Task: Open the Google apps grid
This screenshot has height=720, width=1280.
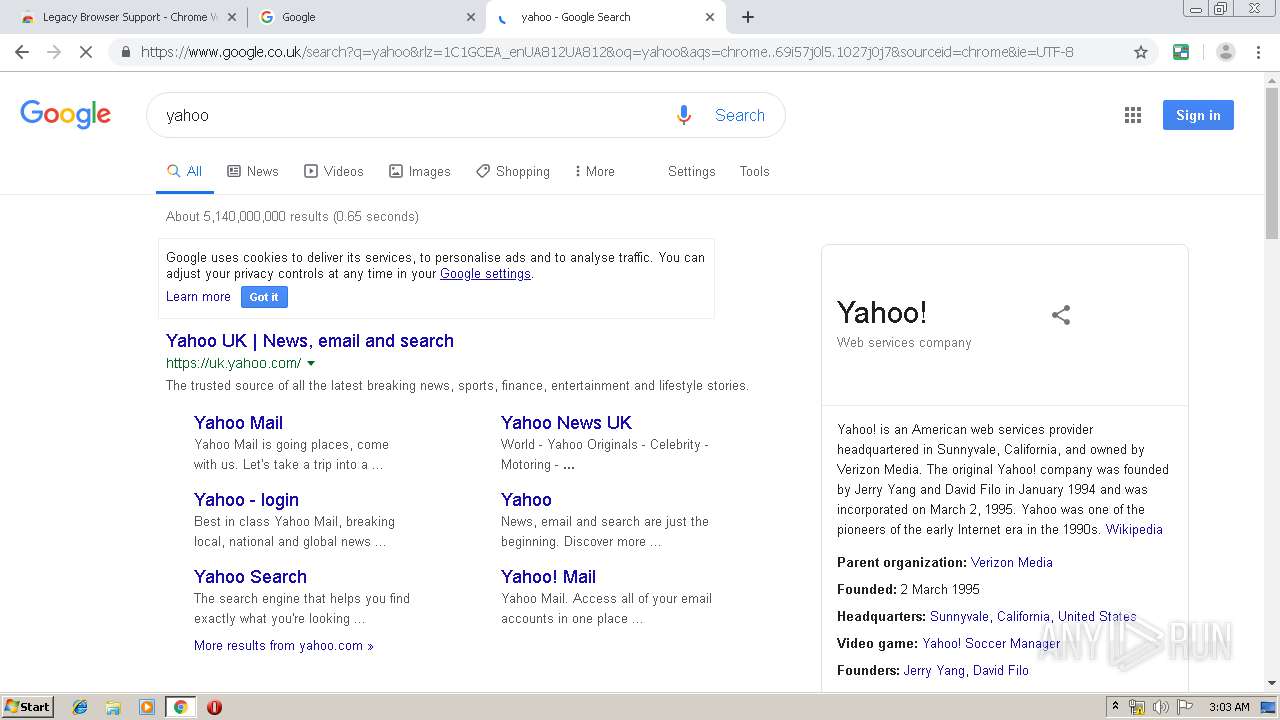Action: coord(1133,115)
